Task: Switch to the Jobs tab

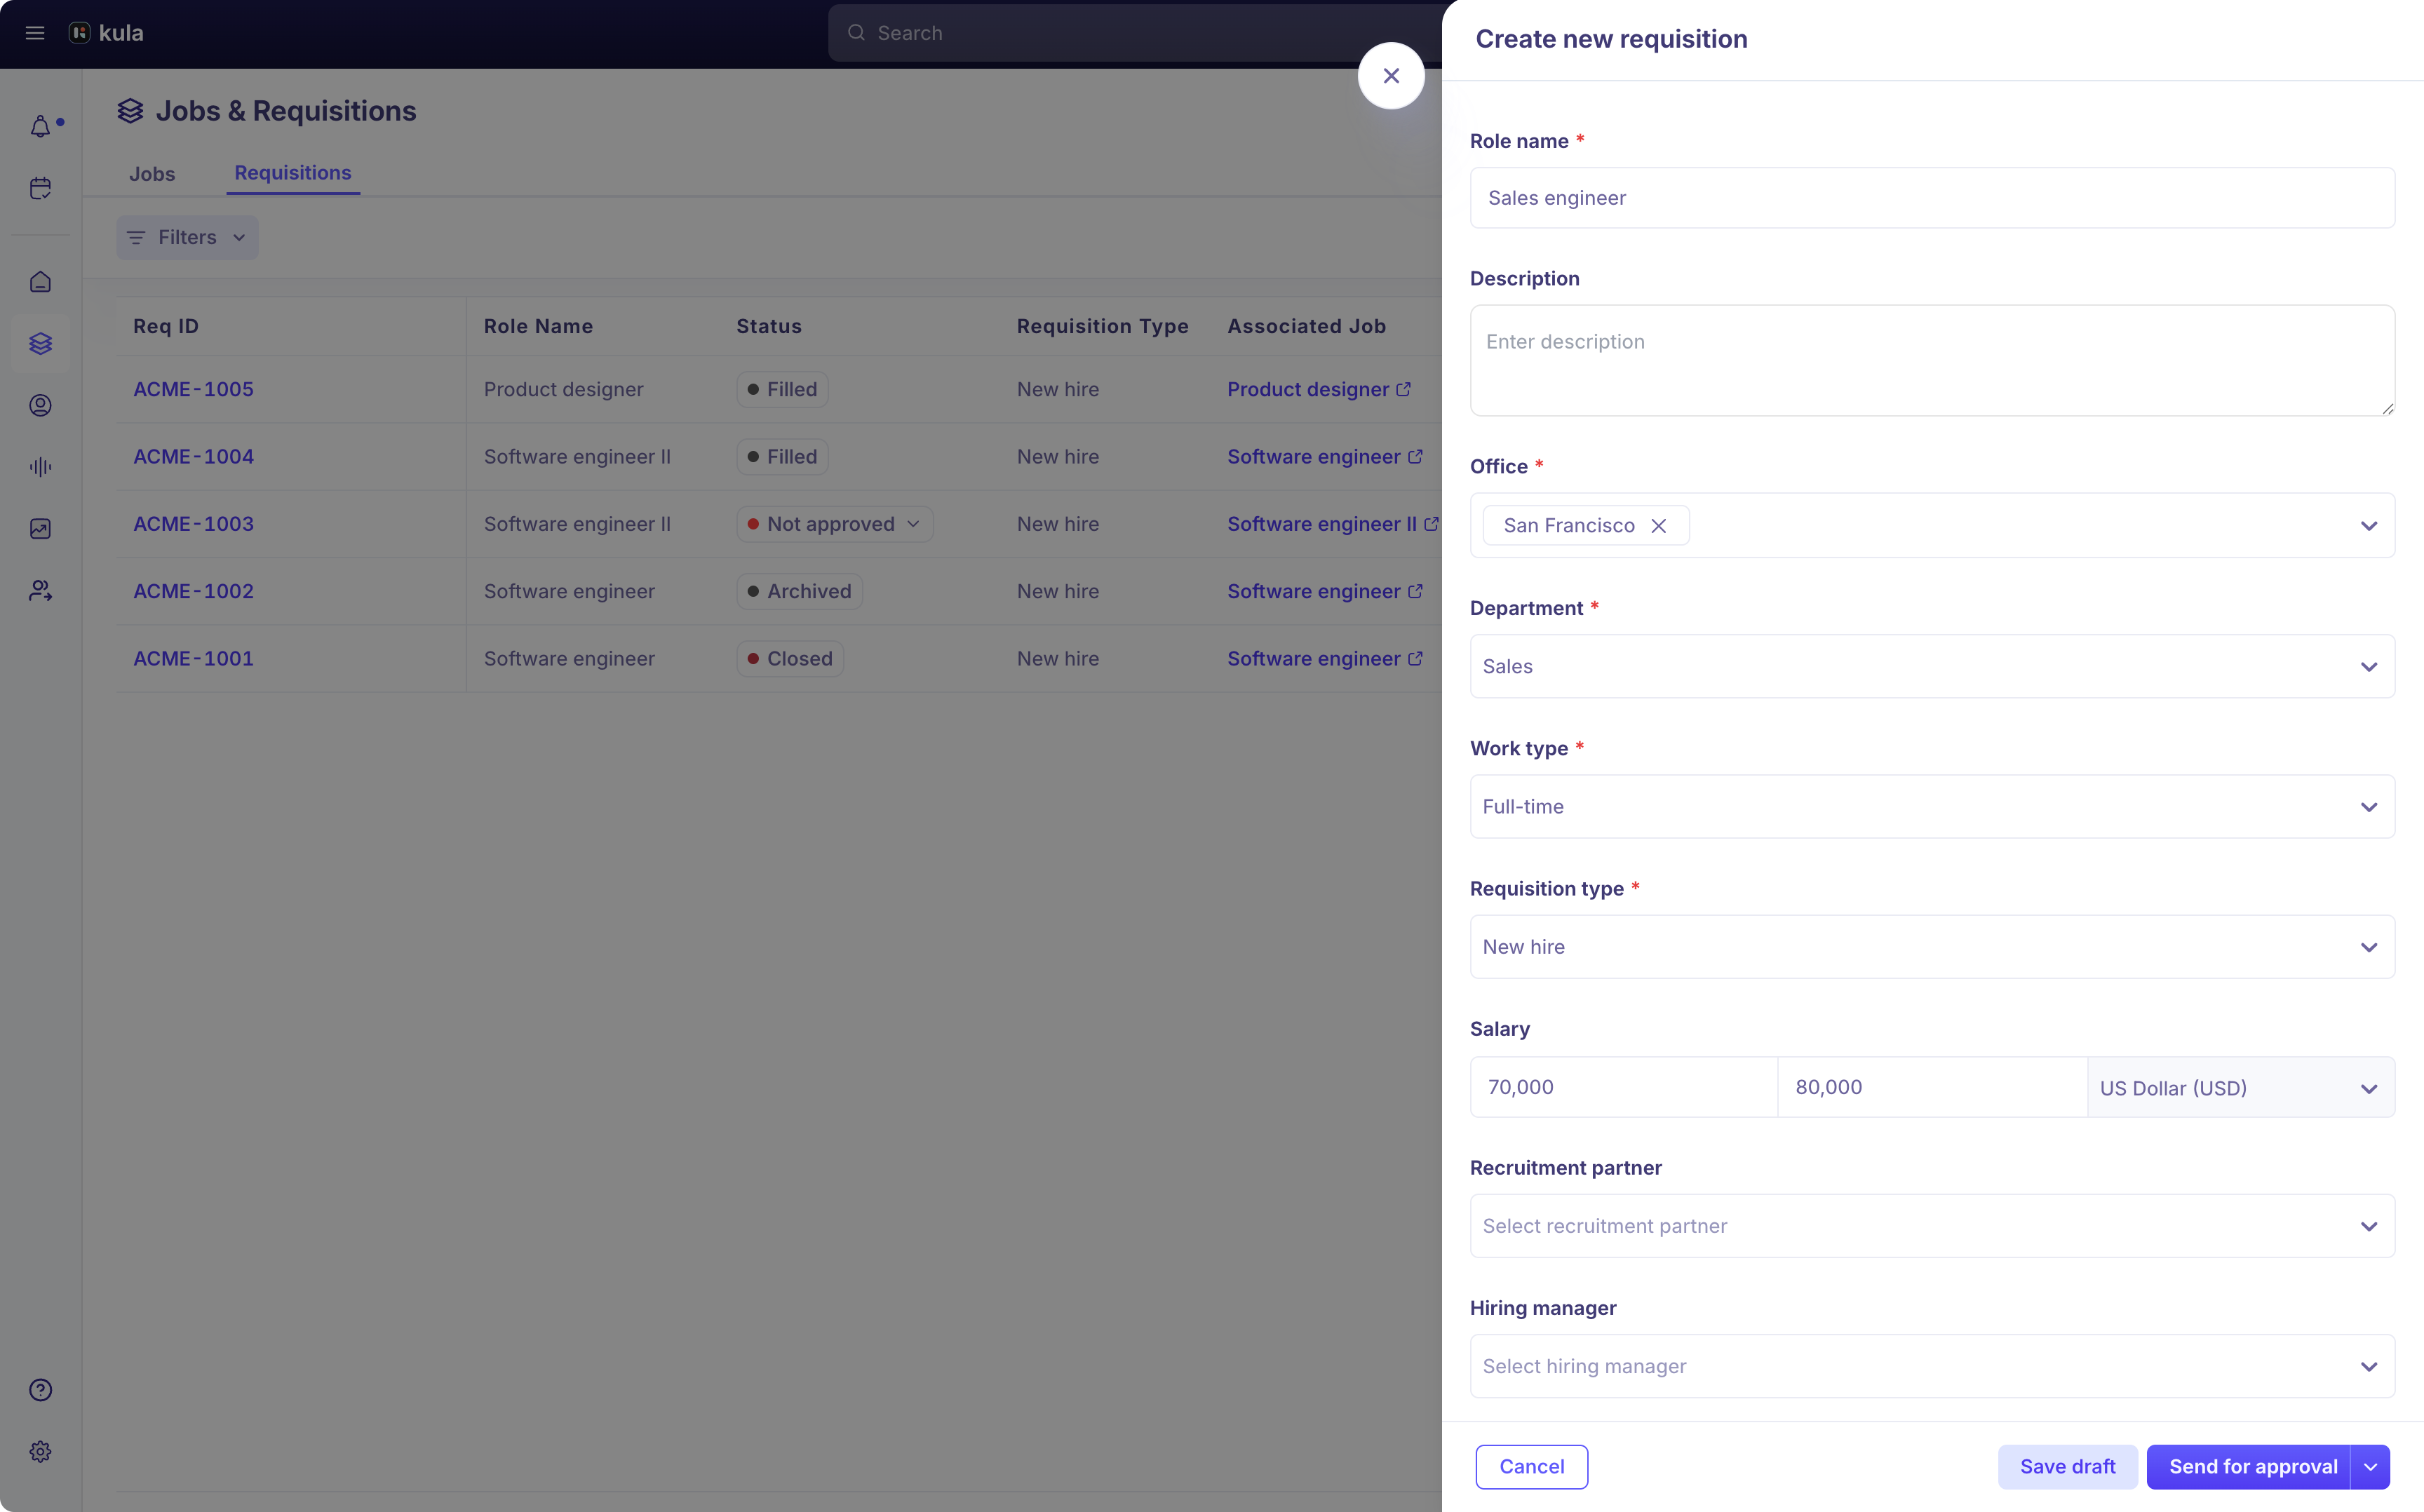Action: pos(152,173)
